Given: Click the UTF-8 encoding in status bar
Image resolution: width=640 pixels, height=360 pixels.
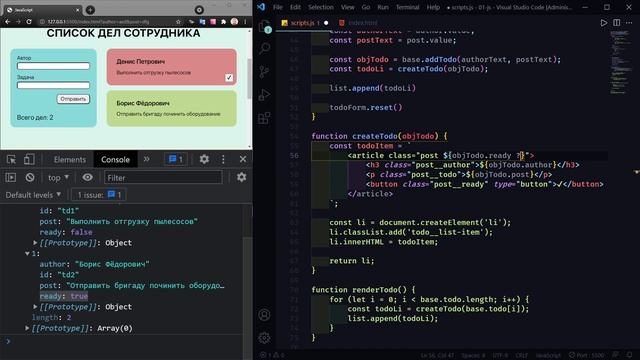Looking at the screenshot, I should [500, 355].
